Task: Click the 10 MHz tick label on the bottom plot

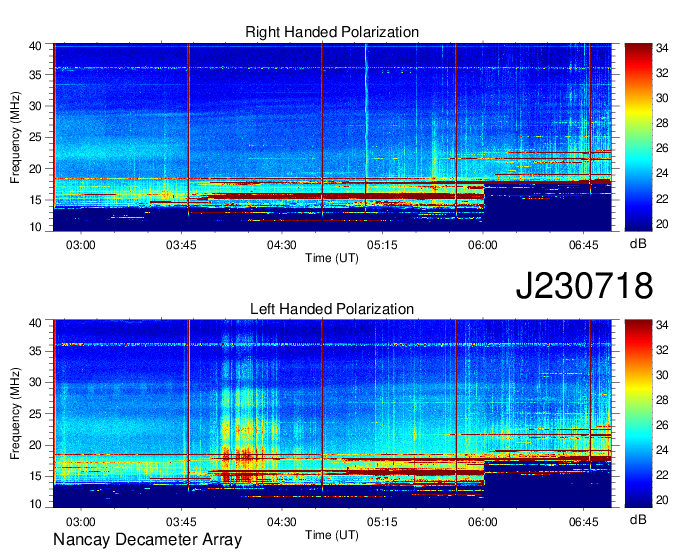Action: (x=35, y=503)
